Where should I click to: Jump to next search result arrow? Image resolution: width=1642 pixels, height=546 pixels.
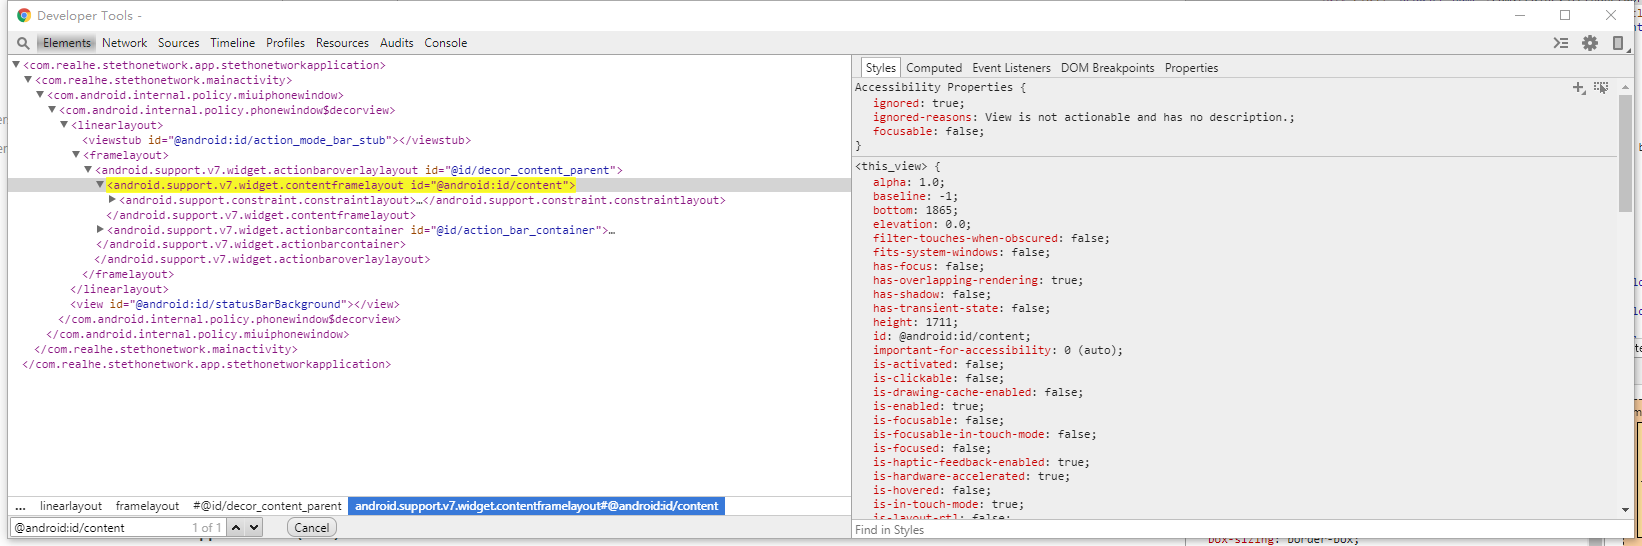coord(254,527)
